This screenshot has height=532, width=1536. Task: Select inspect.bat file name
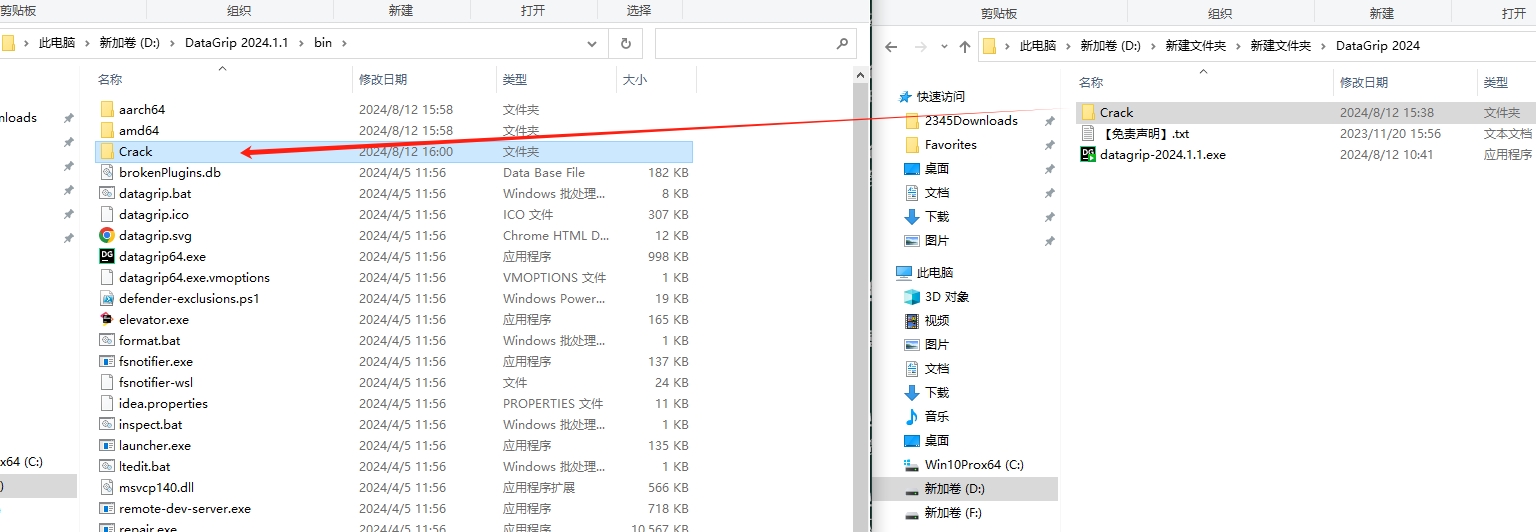tap(150, 424)
